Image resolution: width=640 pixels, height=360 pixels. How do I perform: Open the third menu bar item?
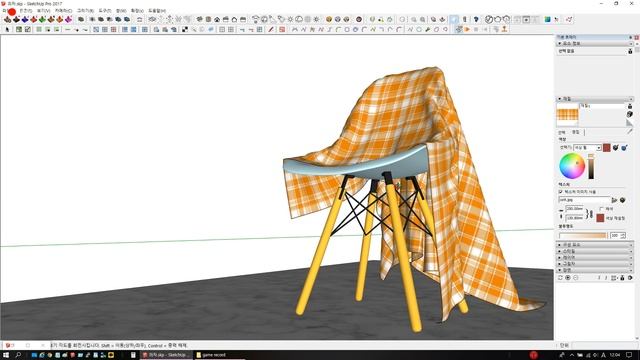tap(43, 11)
